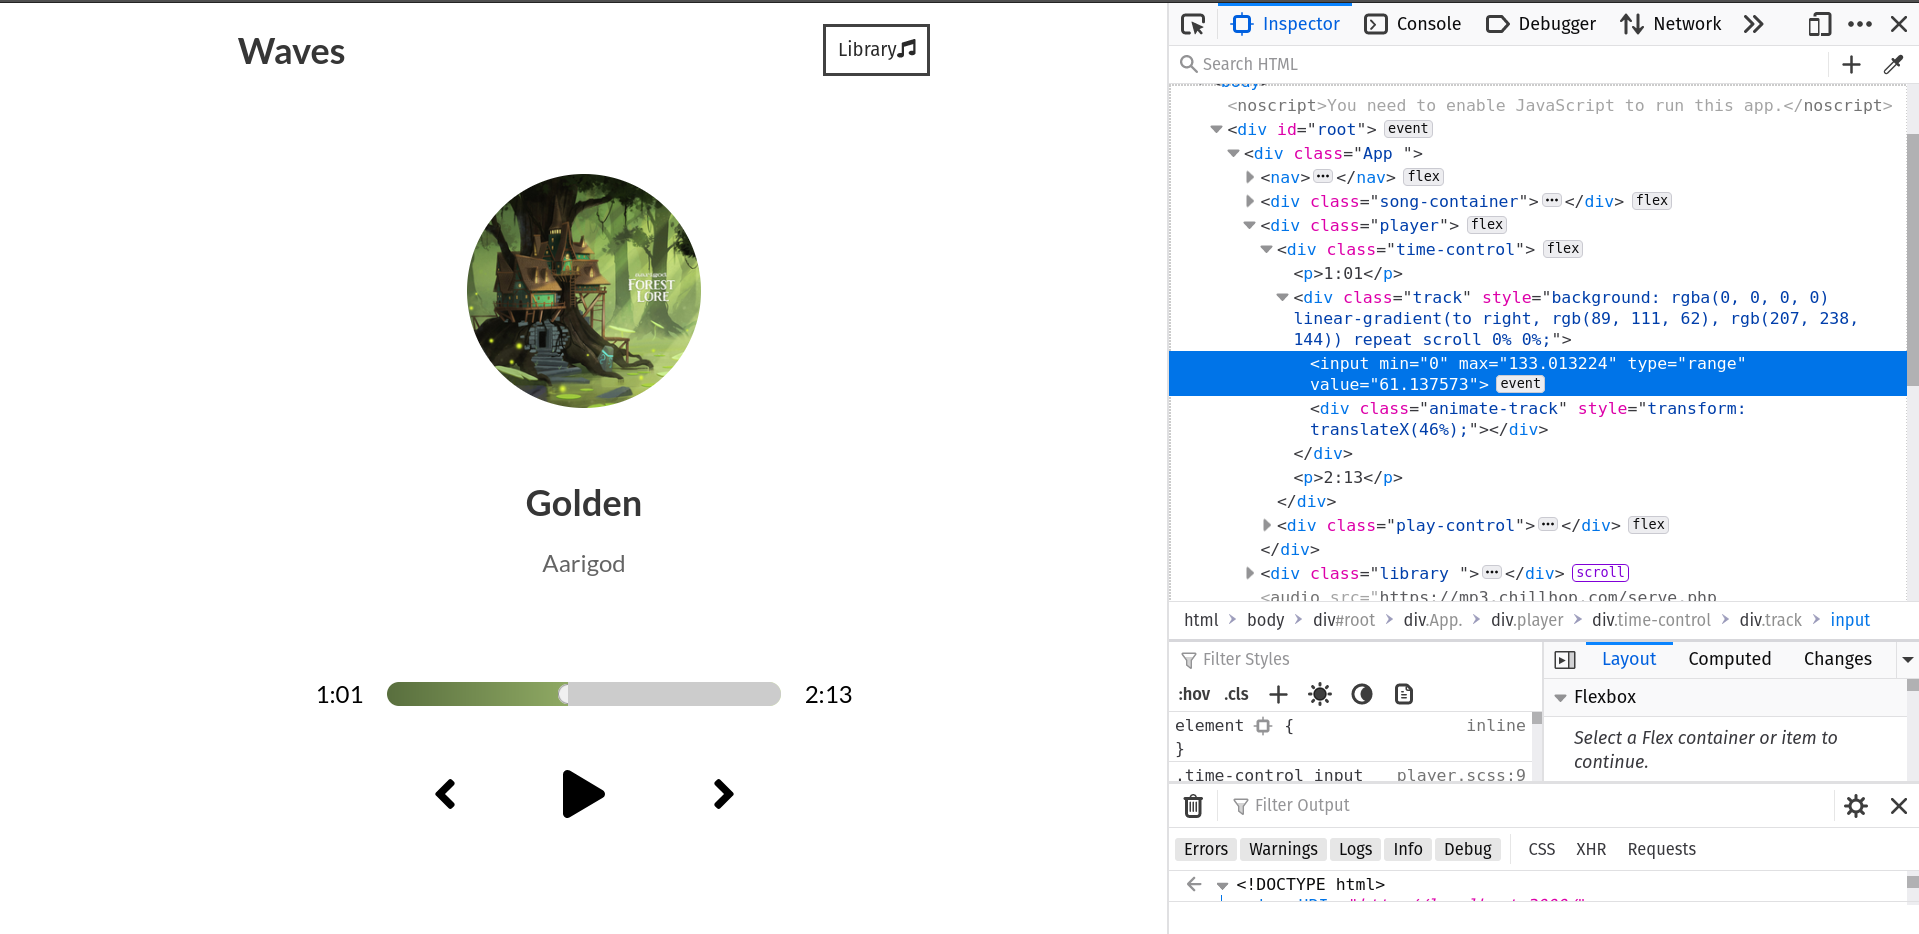
Task: Show event listeners on root div
Action: point(1408,129)
